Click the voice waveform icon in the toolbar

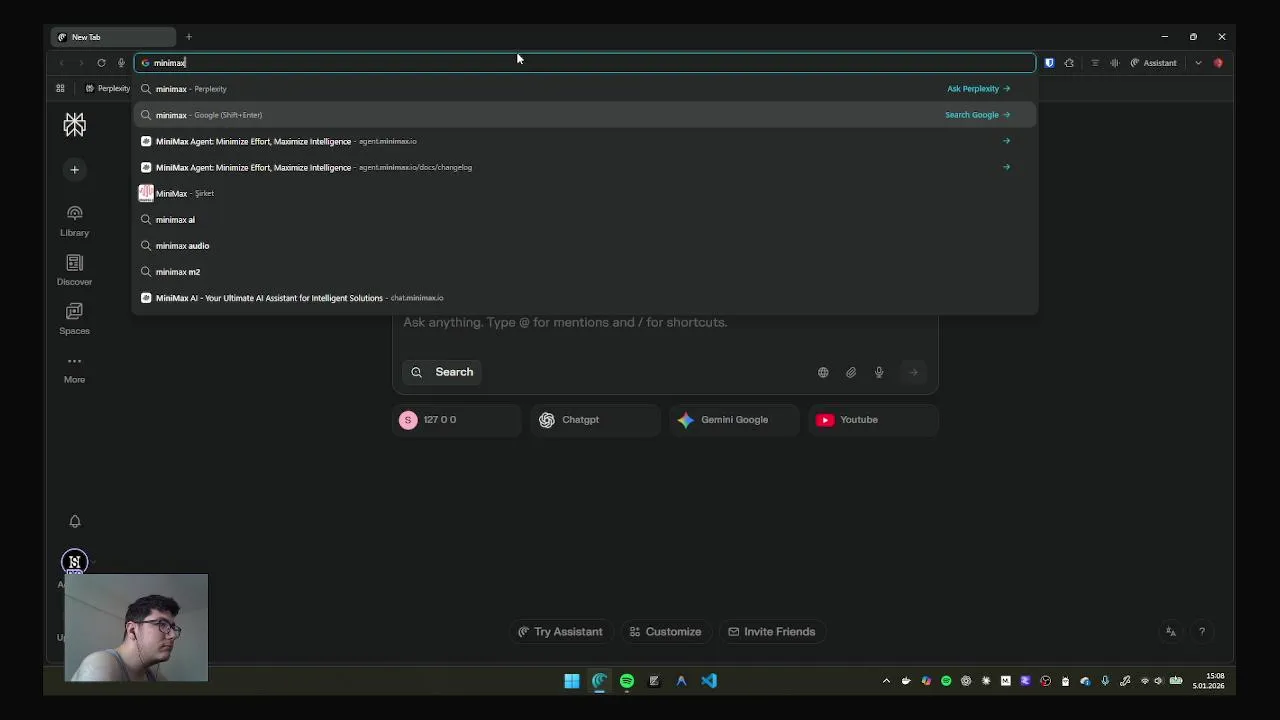pos(1114,63)
